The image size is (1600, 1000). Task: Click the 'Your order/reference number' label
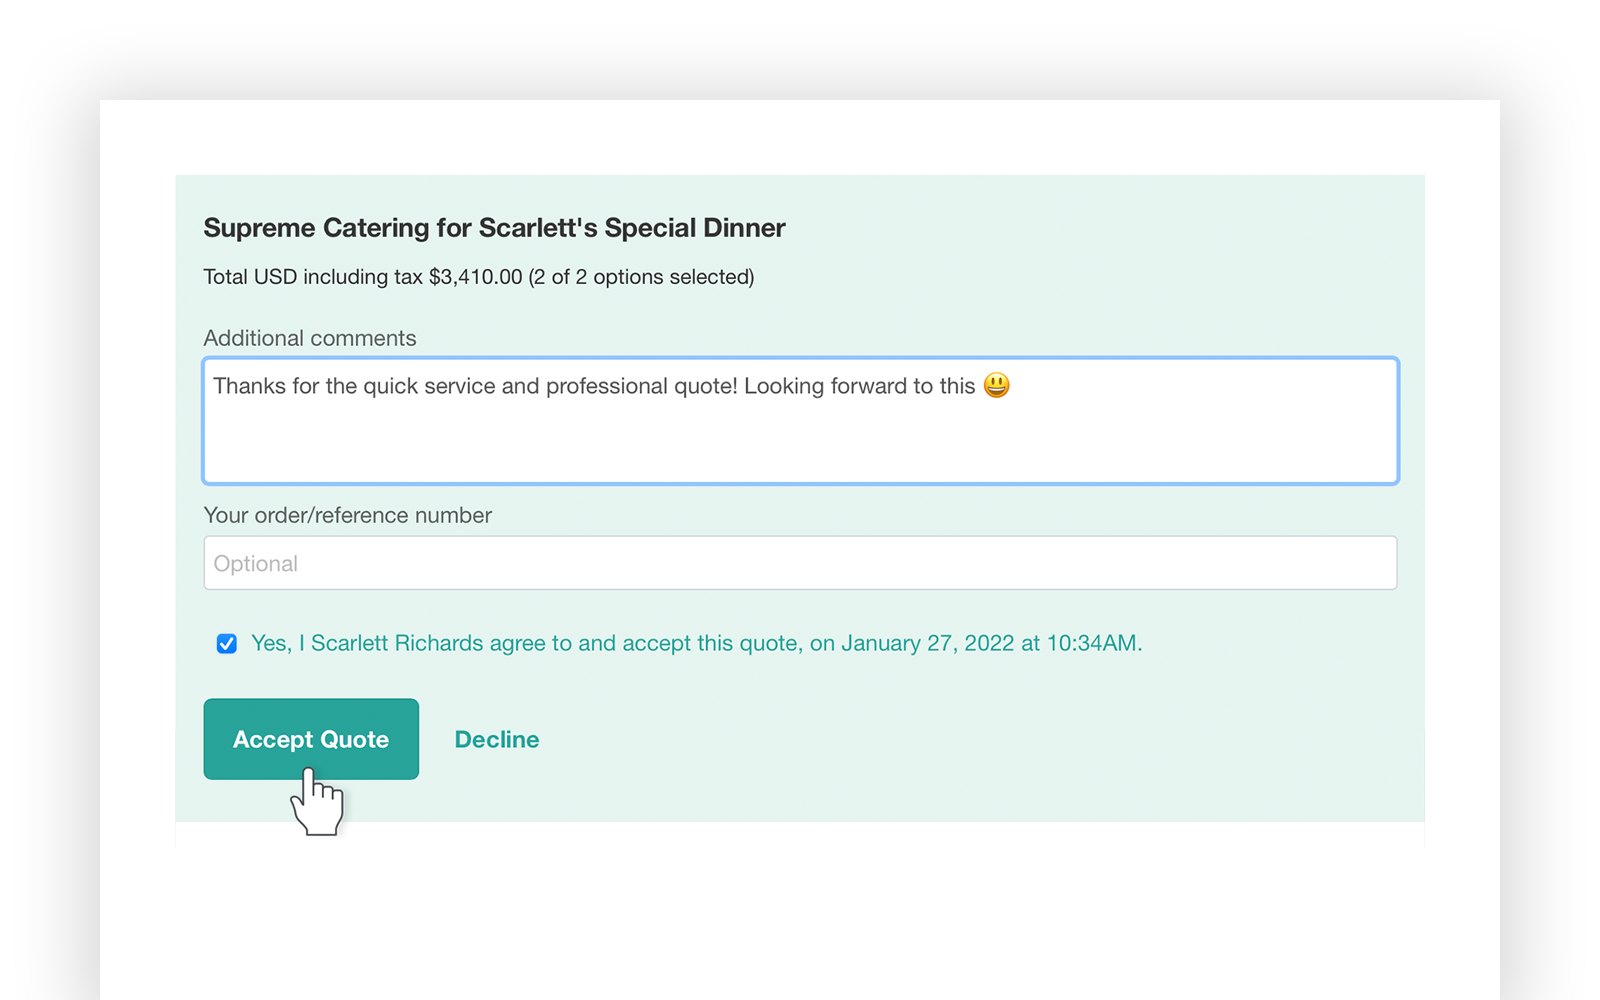(x=348, y=515)
